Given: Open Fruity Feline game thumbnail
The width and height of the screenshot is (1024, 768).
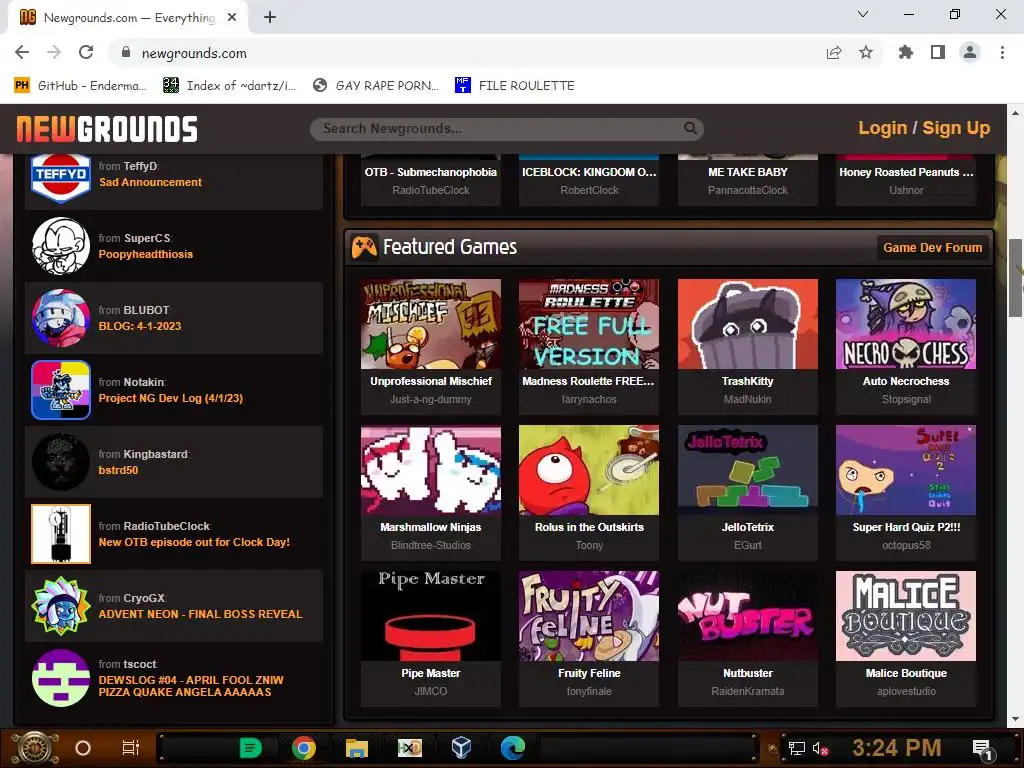Looking at the screenshot, I should [589, 616].
